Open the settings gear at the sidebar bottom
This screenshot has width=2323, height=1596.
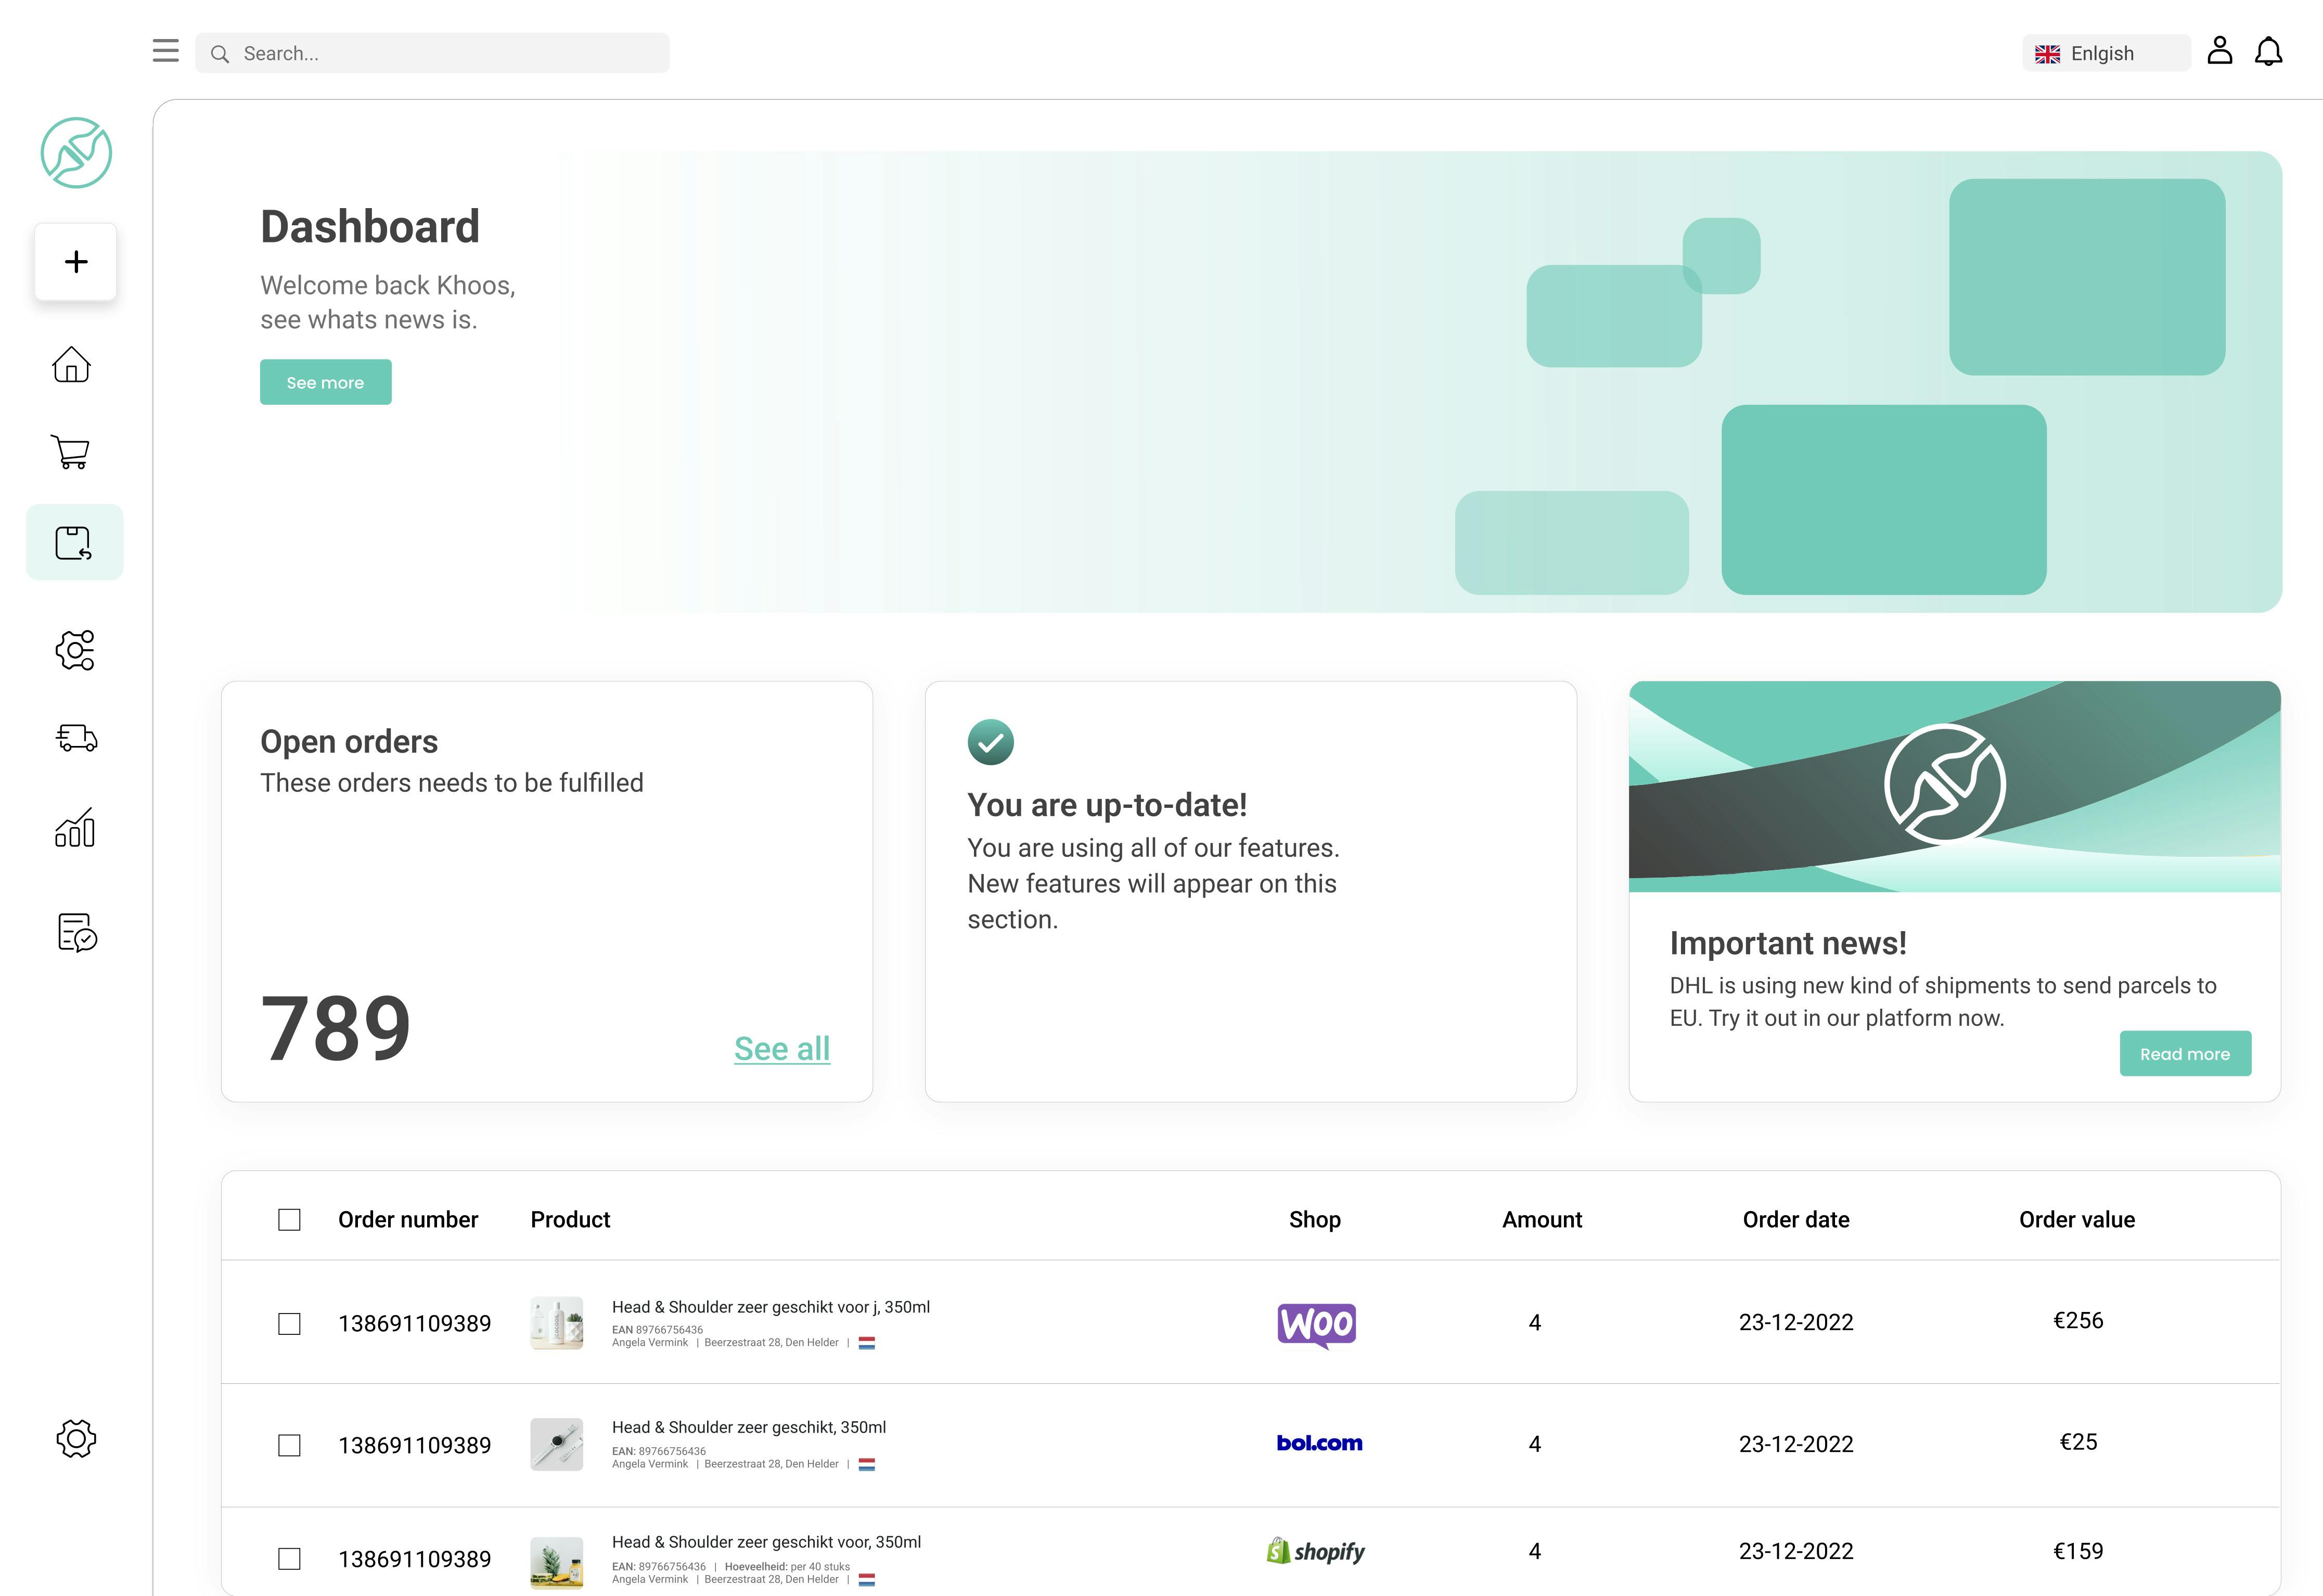[76, 1438]
